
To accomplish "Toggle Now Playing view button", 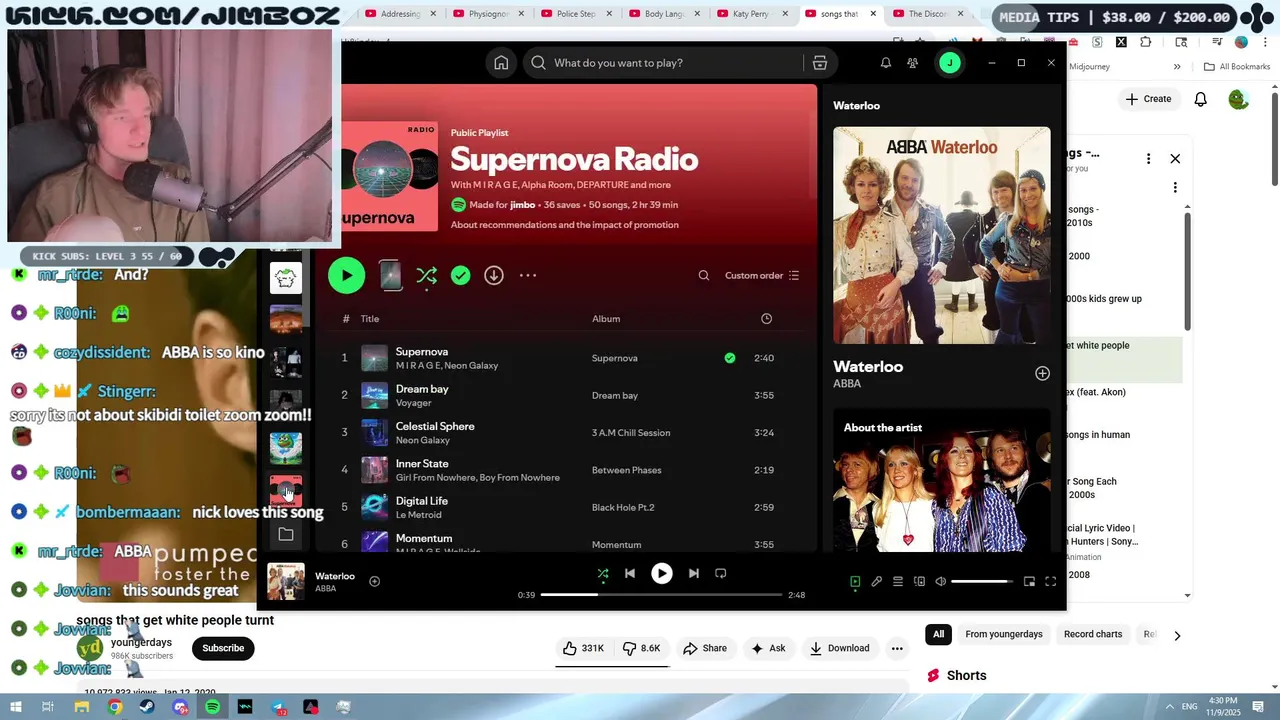I will click(855, 582).
